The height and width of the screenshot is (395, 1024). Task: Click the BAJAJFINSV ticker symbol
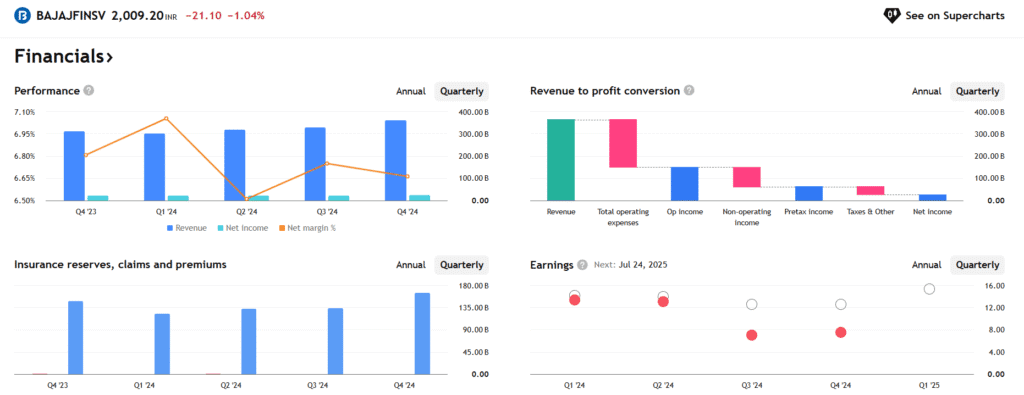coord(72,16)
